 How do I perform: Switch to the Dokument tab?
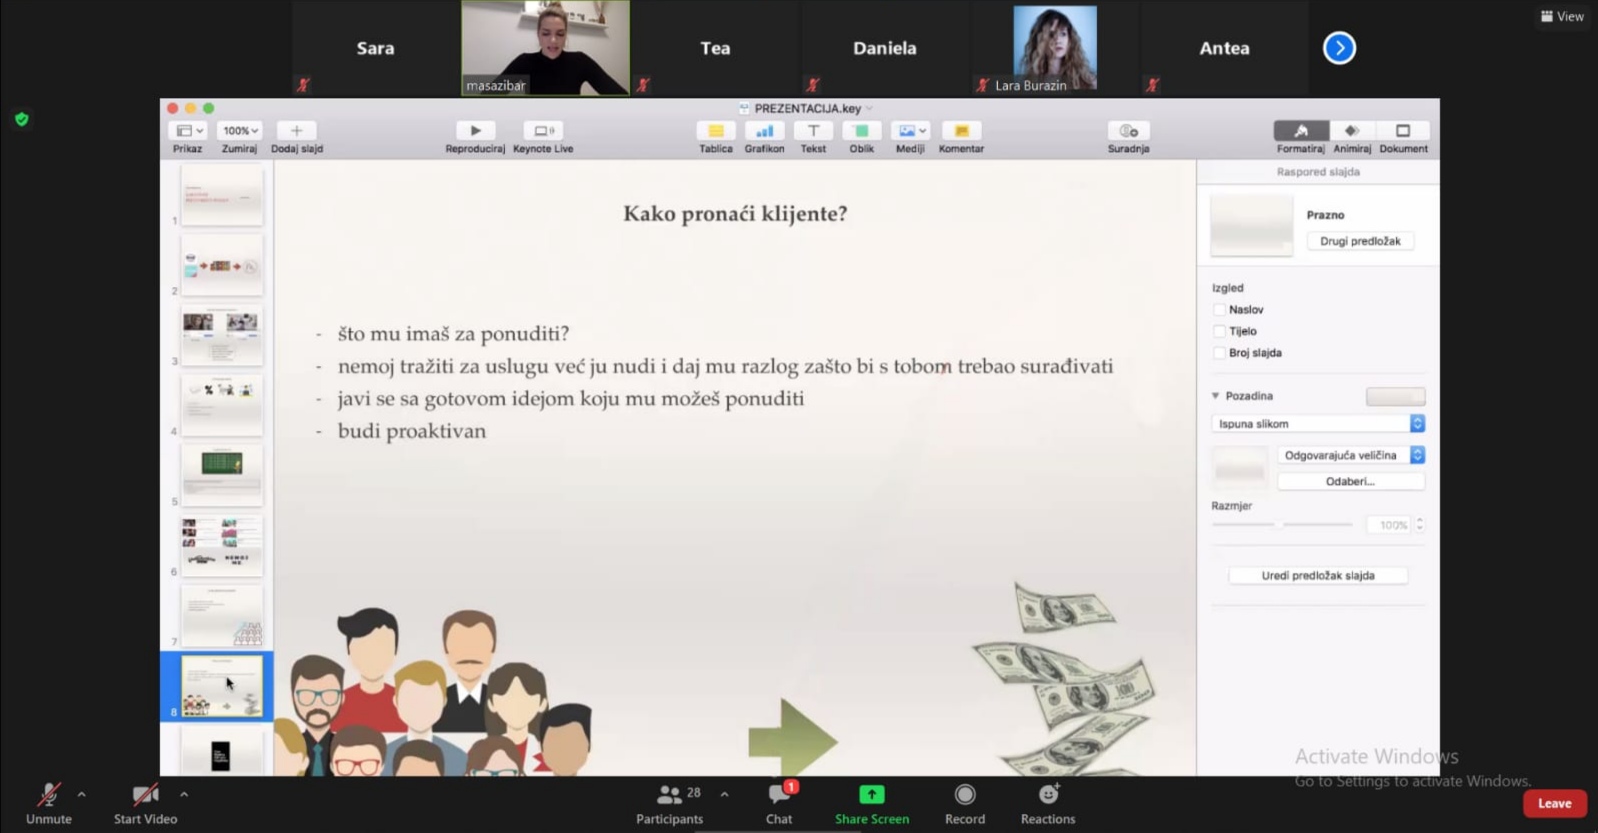tap(1403, 131)
